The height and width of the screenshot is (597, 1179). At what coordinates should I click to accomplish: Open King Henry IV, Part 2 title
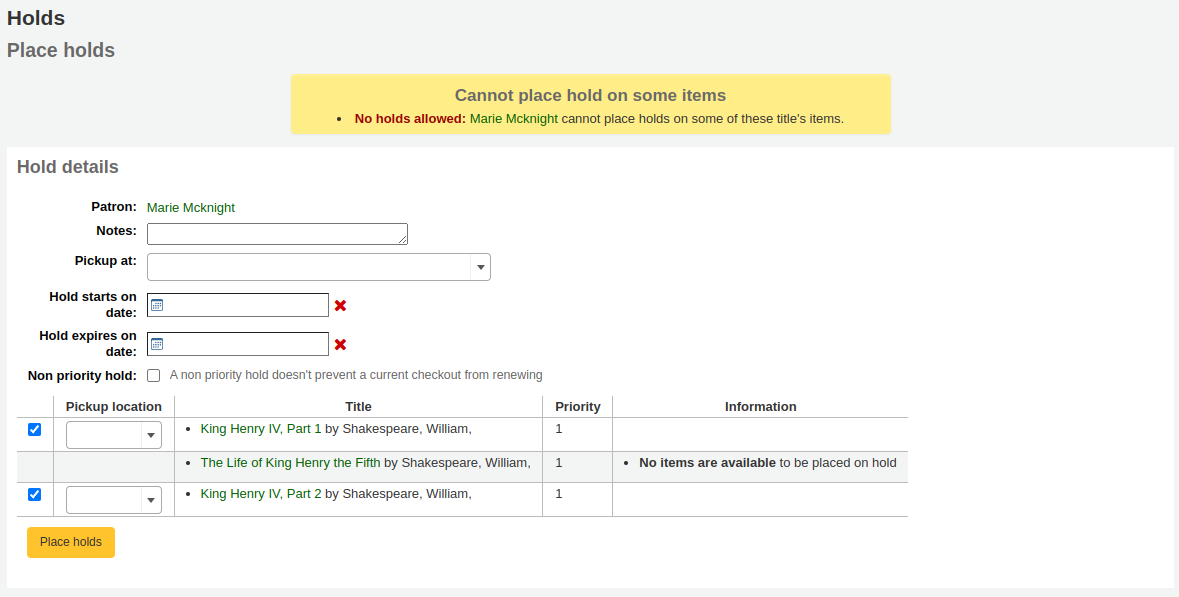tap(261, 493)
